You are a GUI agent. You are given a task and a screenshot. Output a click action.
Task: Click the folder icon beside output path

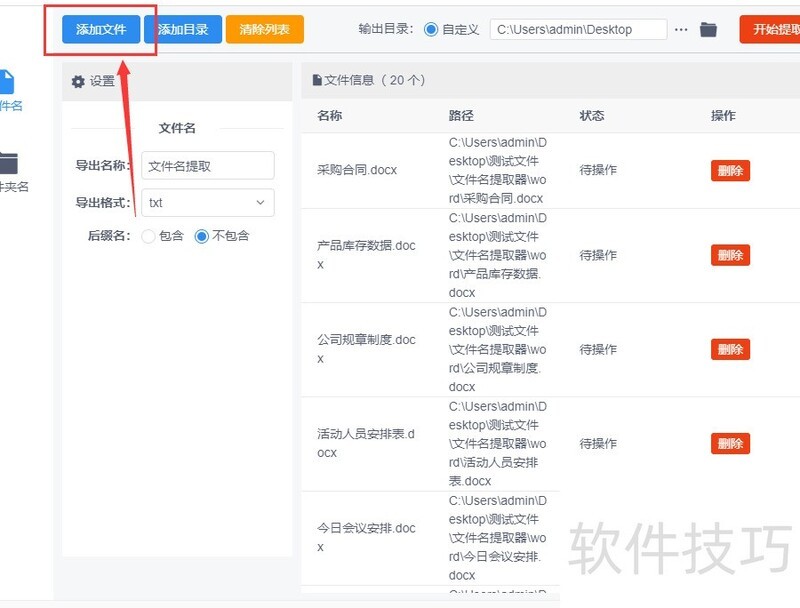(708, 30)
